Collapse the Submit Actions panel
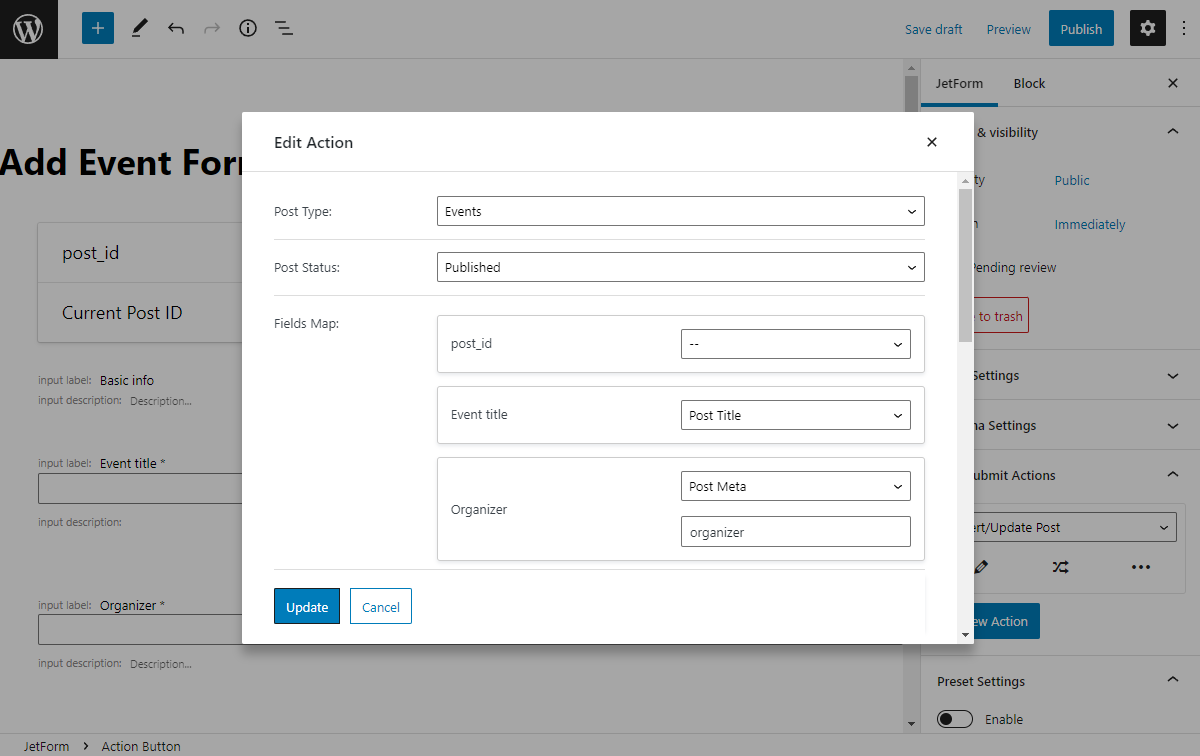The width and height of the screenshot is (1200, 756). [x=1172, y=475]
